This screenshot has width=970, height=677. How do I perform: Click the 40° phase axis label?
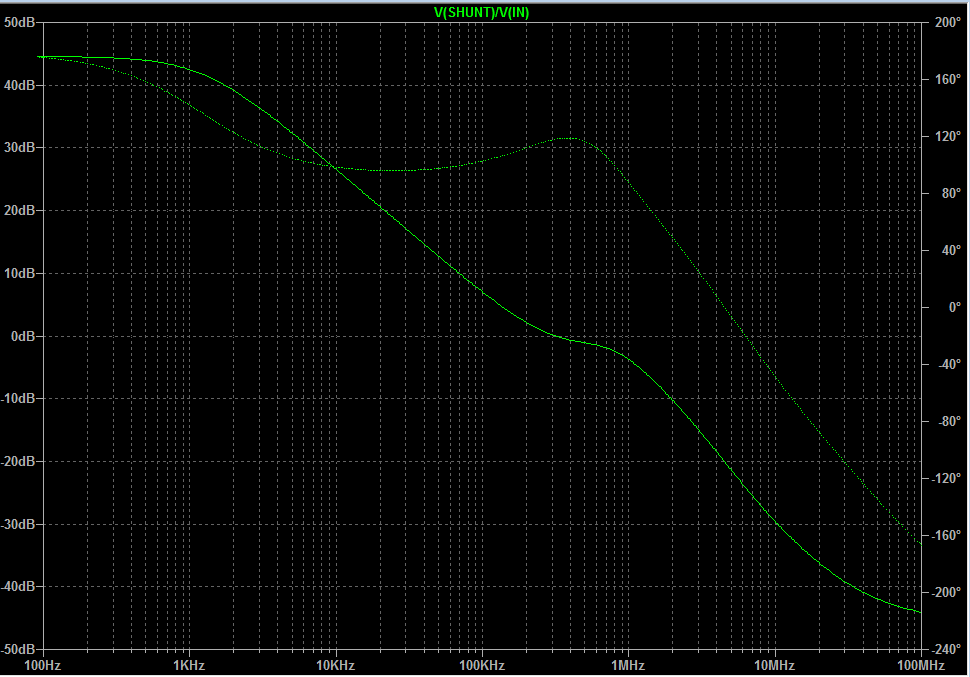click(x=951, y=251)
